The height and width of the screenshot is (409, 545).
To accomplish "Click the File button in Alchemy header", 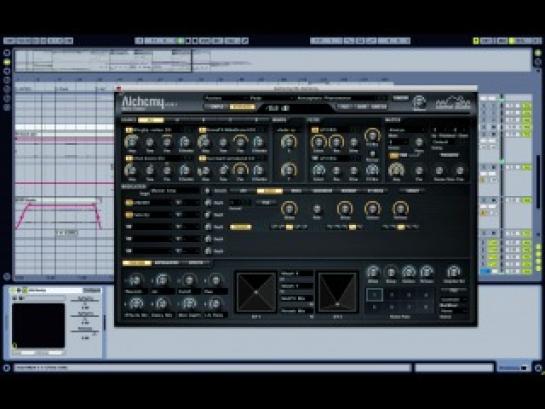I will point(344,107).
